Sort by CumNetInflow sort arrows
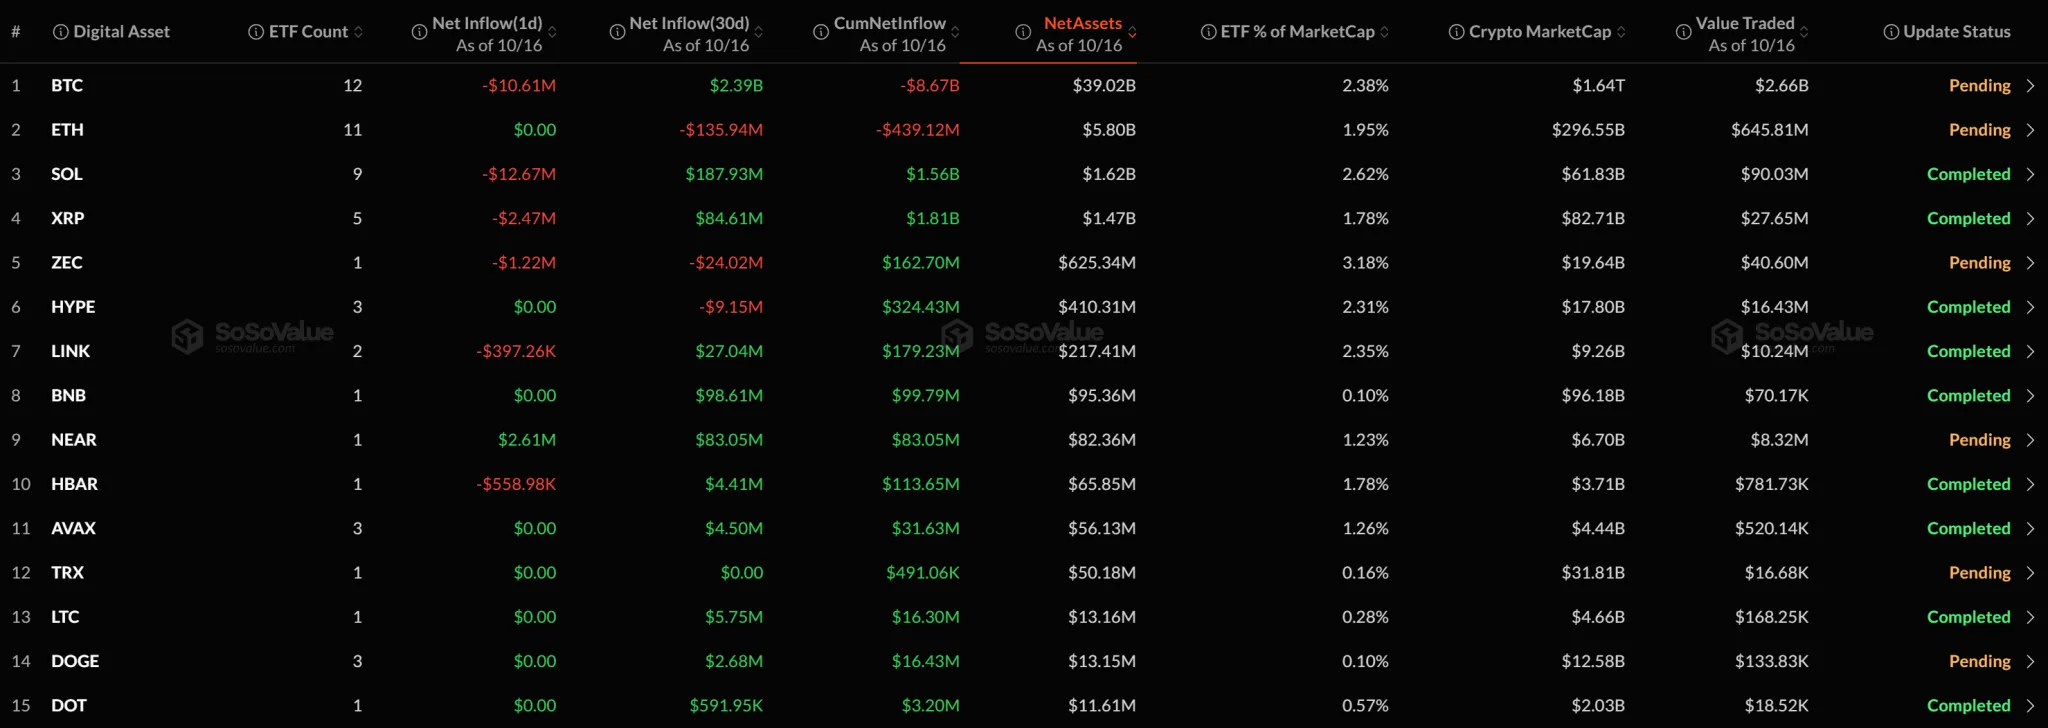The width and height of the screenshot is (2048, 728). pyautogui.click(x=955, y=32)
